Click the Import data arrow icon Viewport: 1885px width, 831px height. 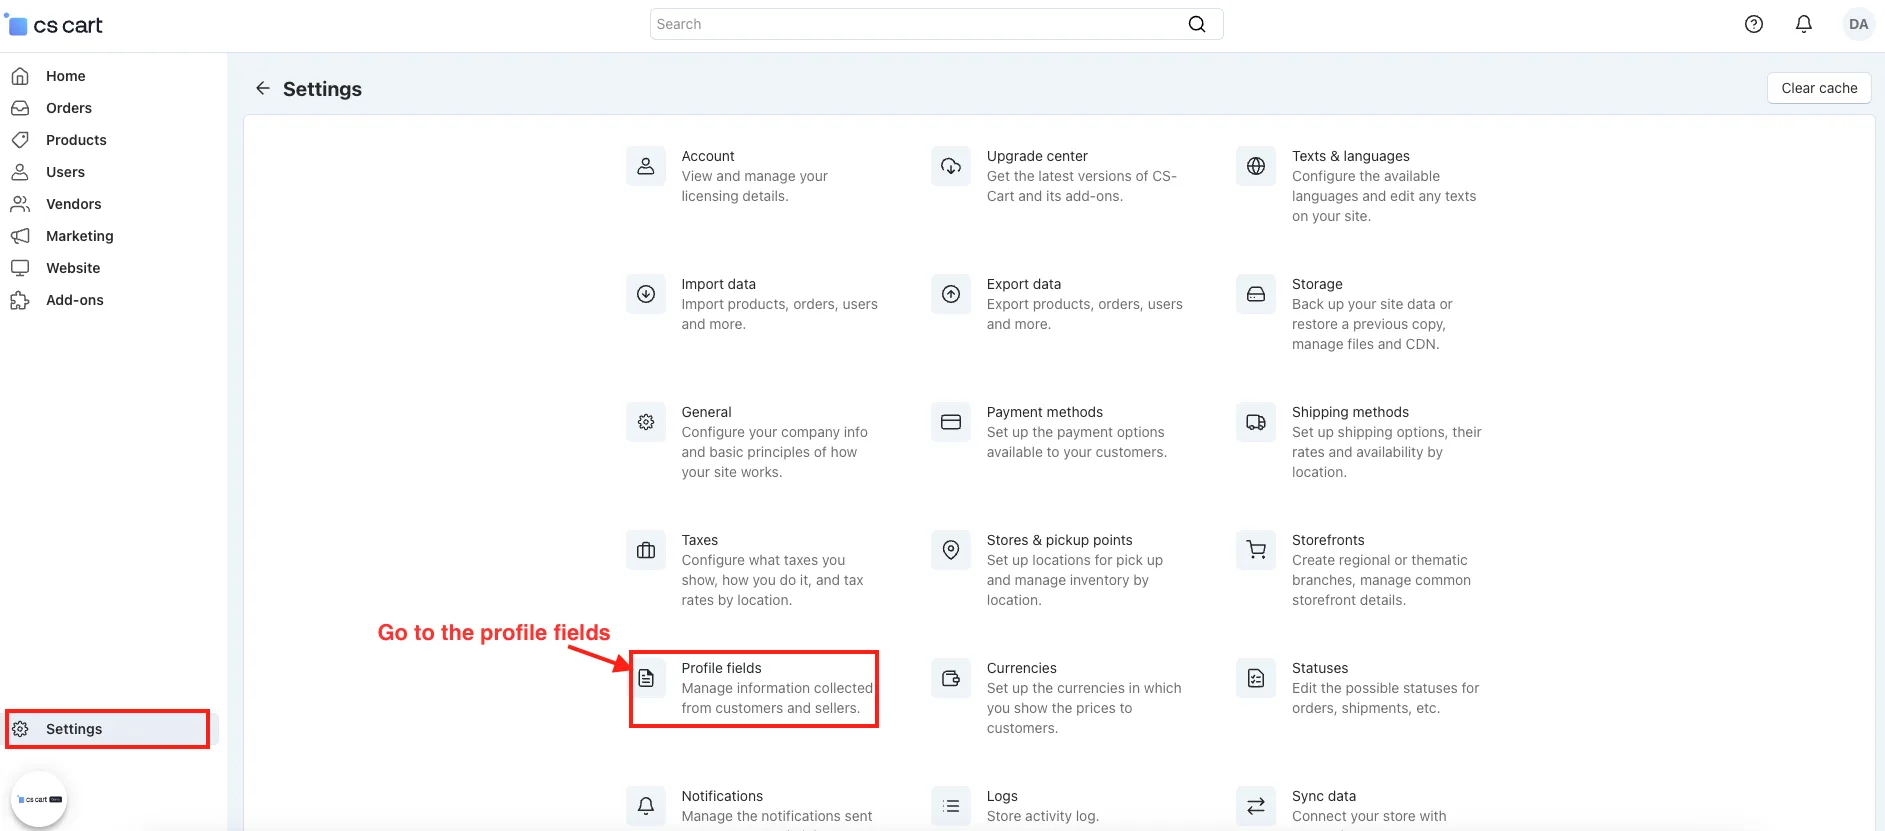646,294
